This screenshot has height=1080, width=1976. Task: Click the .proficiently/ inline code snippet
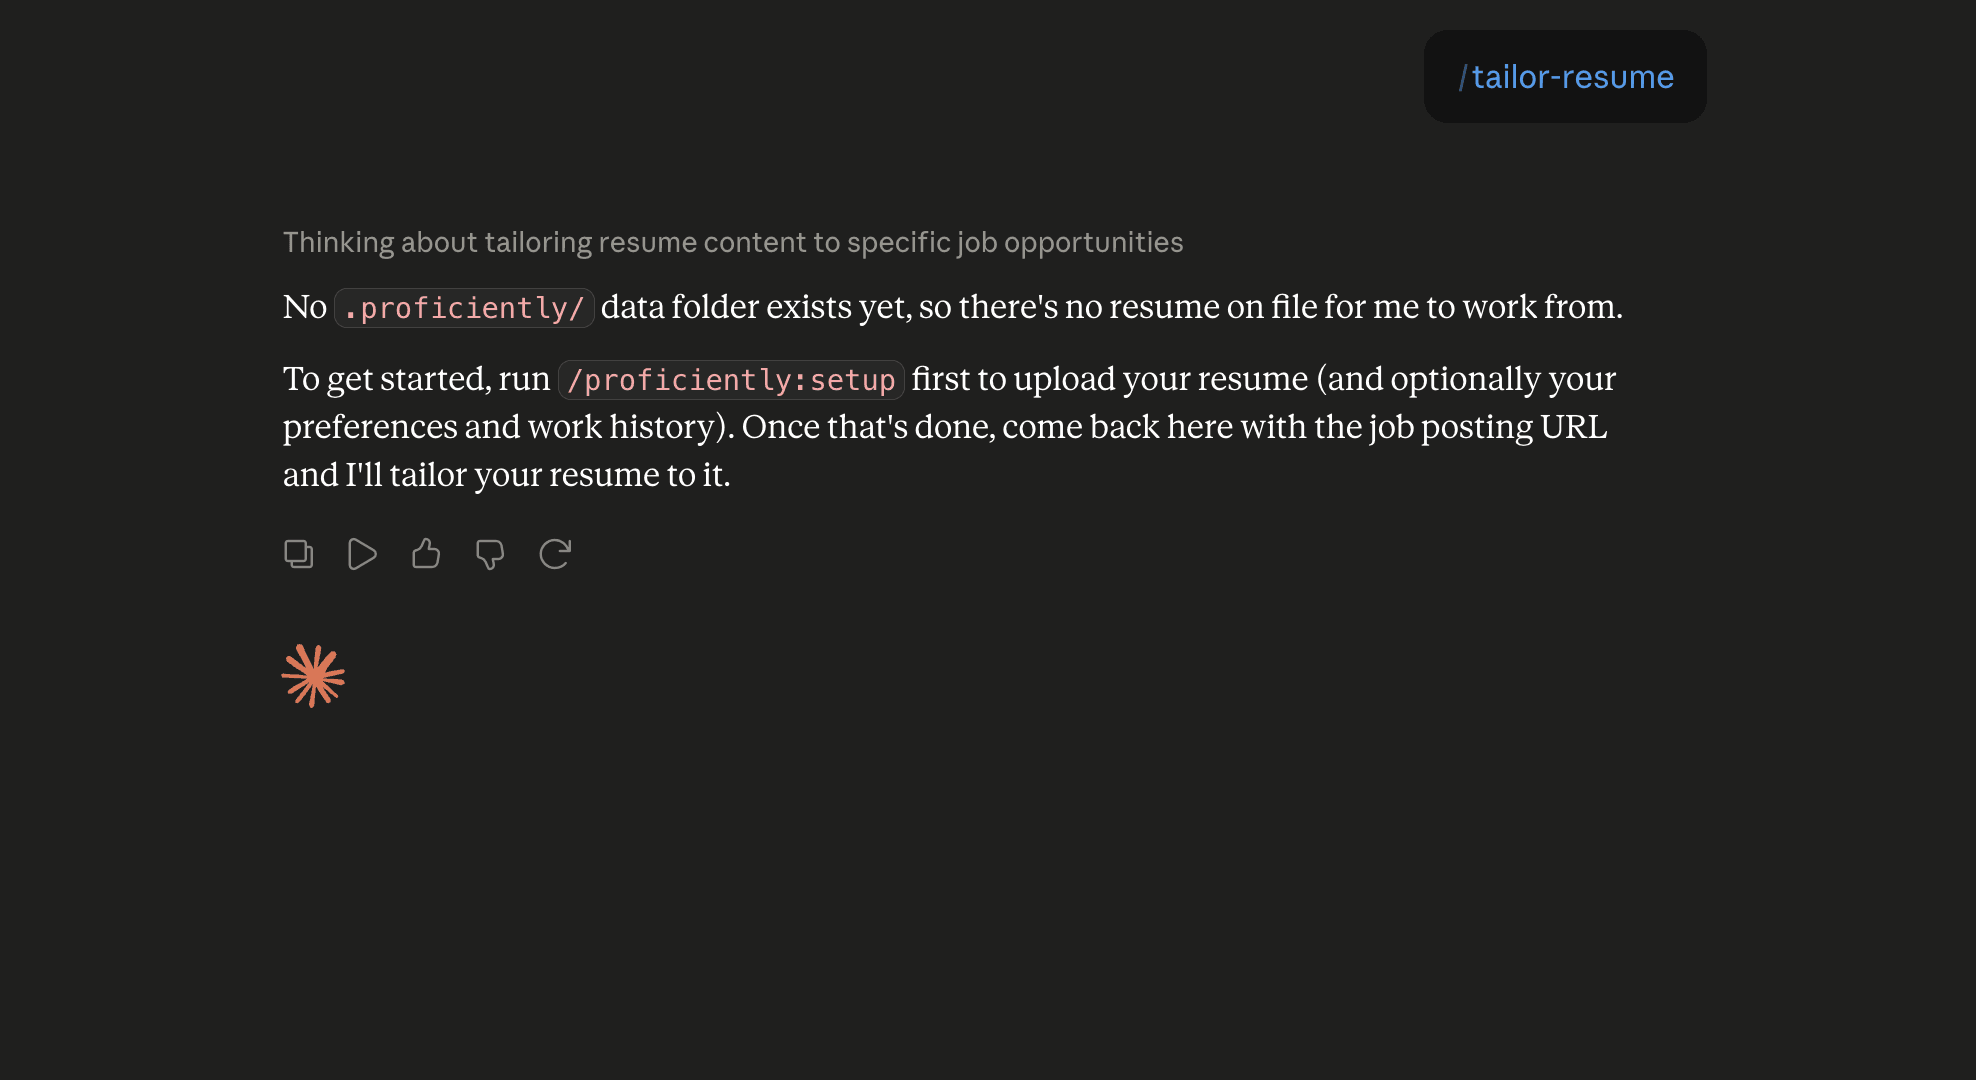(464, 308)
